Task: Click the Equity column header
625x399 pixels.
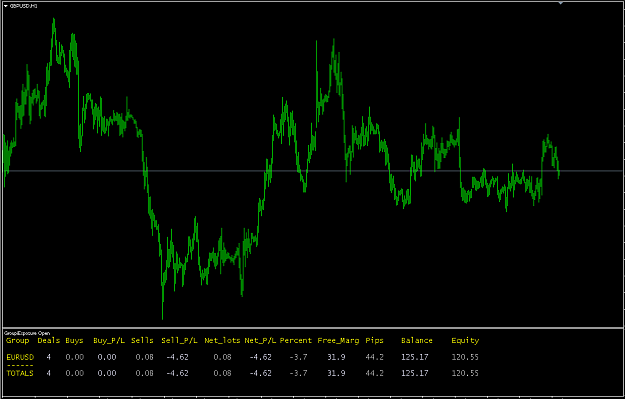Action: point(465,341)
